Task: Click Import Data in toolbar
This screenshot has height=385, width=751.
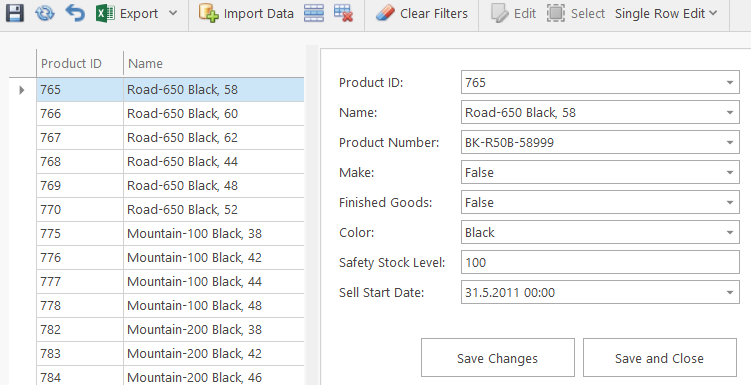Action: click(246, 13)
